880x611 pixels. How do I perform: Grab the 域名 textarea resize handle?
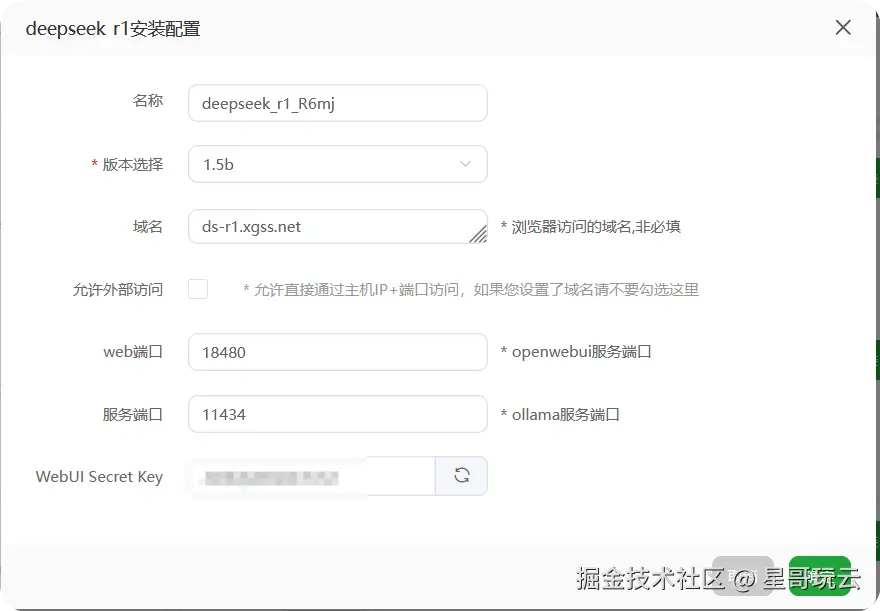[478, 235]
